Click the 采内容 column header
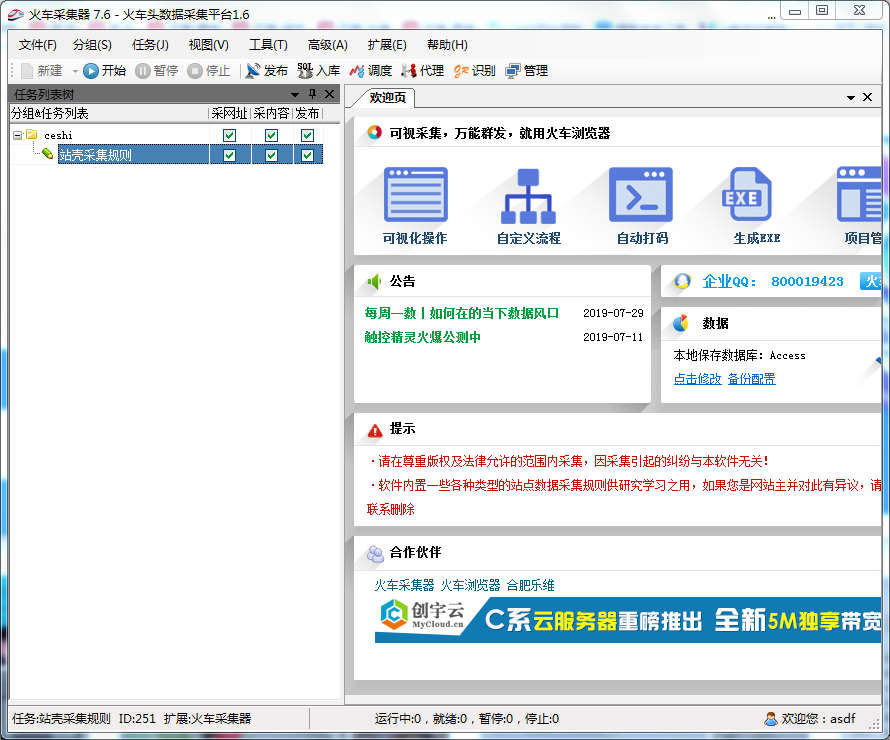Image resolution: width=890 pixels, height=740 pixels. point(271,113)
